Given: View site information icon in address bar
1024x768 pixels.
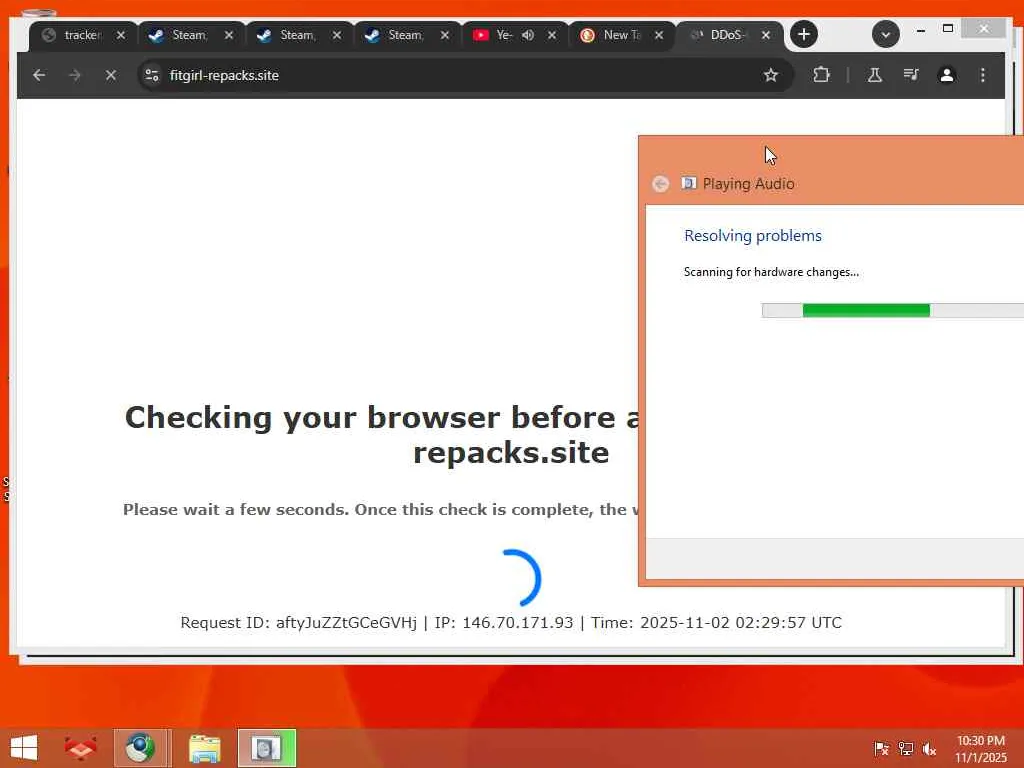Looking at the screenshot, I should 152,75.
